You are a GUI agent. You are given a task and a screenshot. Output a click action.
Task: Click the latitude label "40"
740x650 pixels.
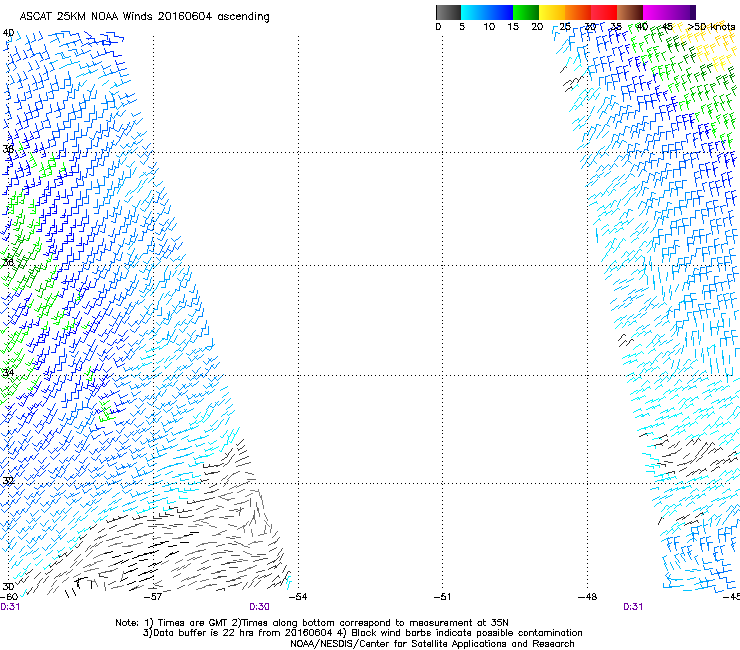(8, 33)
